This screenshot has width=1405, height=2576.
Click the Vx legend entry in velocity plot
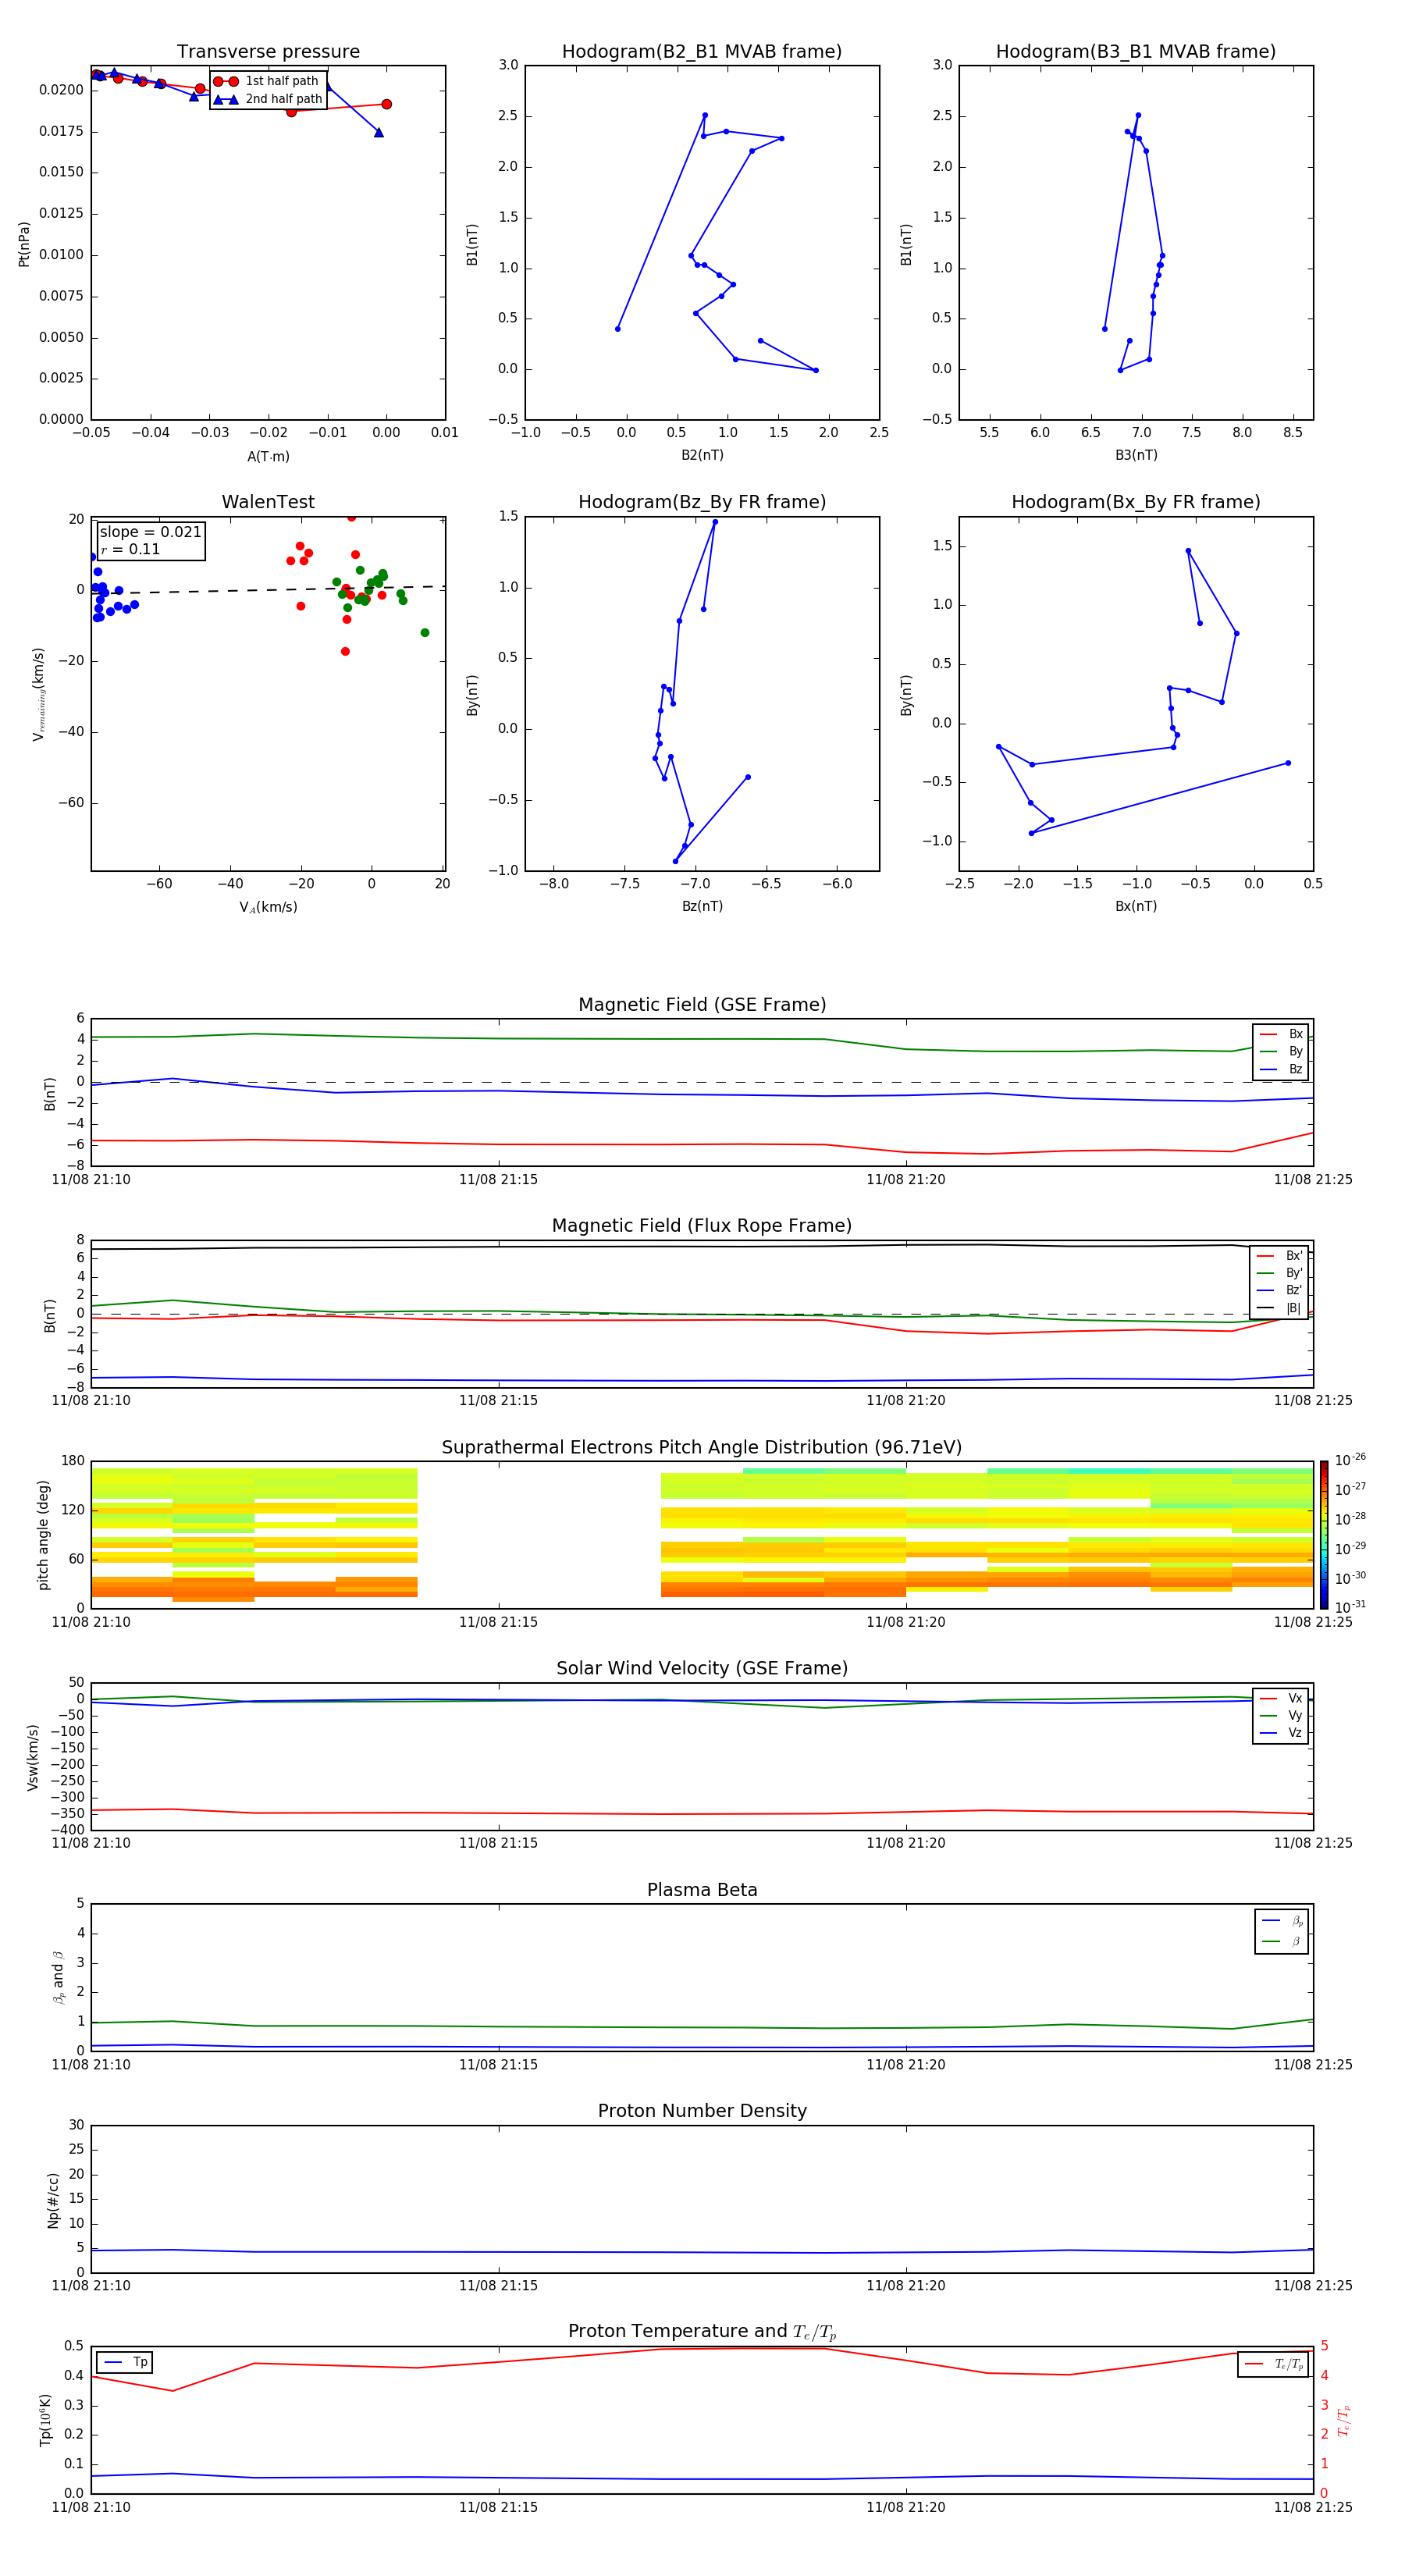tap(1281, 1698)
